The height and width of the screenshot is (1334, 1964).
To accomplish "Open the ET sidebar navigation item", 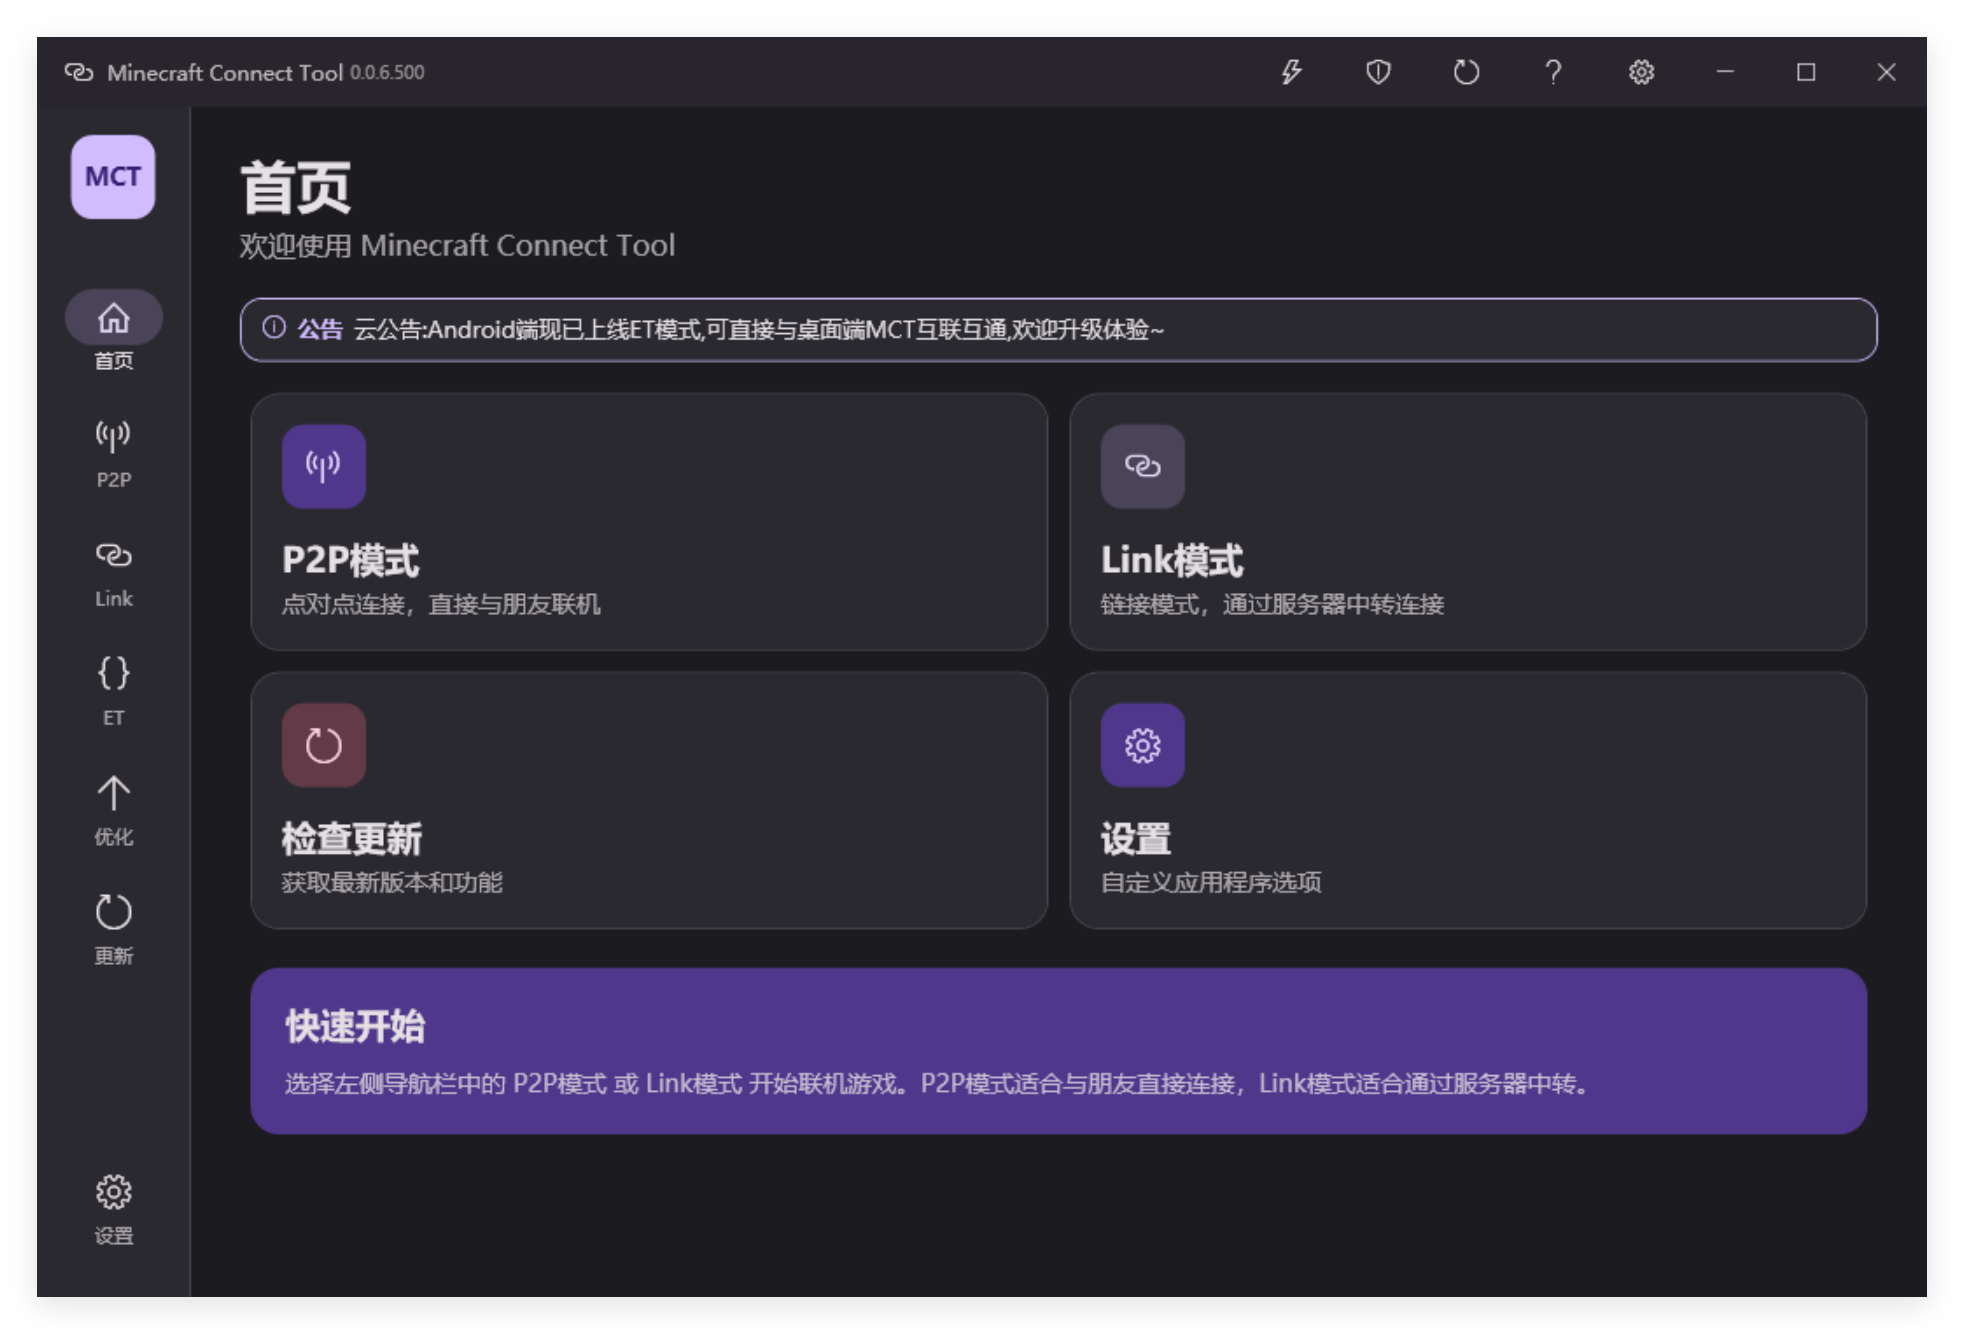I will [113, 692].
